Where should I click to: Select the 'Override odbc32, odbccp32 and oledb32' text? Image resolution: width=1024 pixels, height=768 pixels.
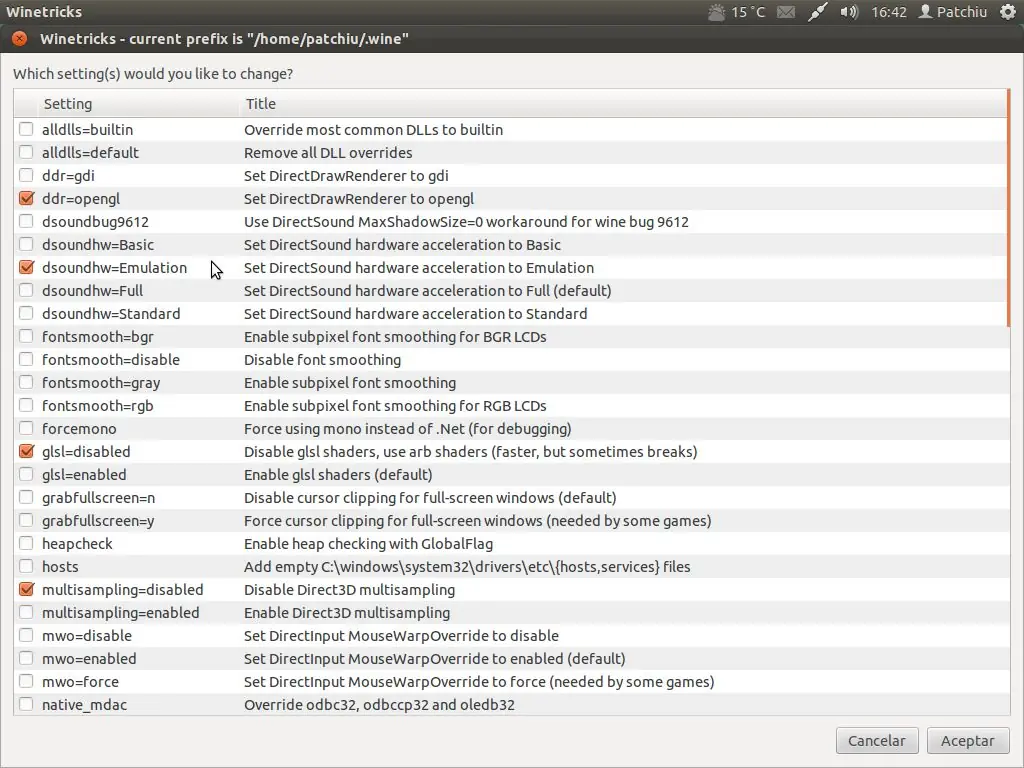pyautogui.click(x=379, y=705)
